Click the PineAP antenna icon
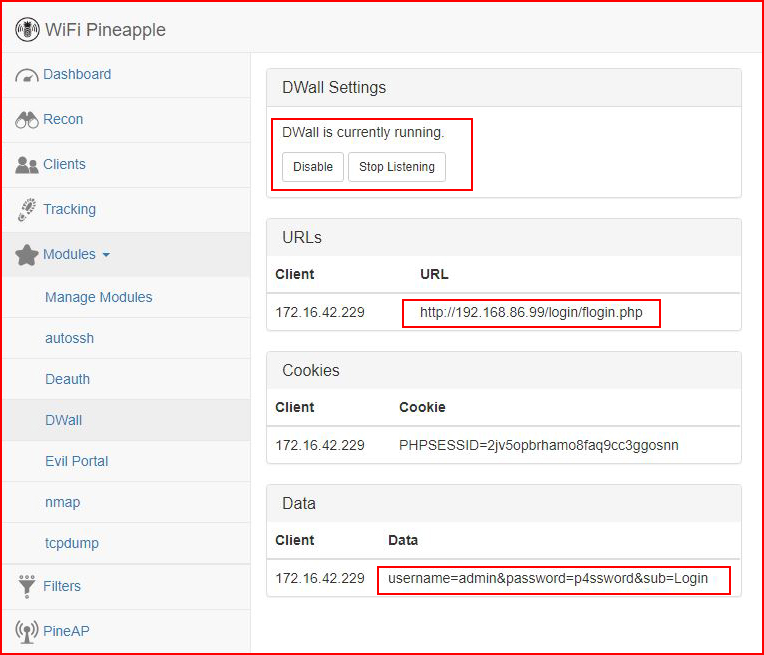Viewport: 764px width, 655px height. point(26,631)
